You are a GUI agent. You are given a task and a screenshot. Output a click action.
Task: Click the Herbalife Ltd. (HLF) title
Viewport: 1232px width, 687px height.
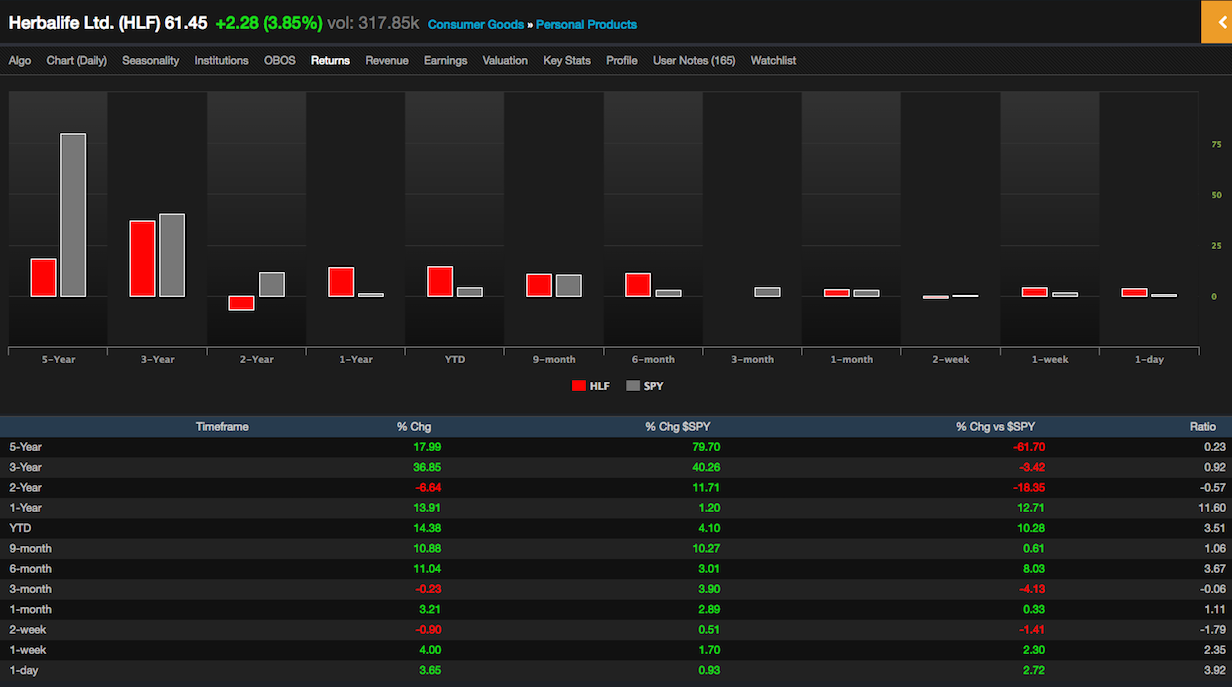pyautogui.click(x=83, y=22)
